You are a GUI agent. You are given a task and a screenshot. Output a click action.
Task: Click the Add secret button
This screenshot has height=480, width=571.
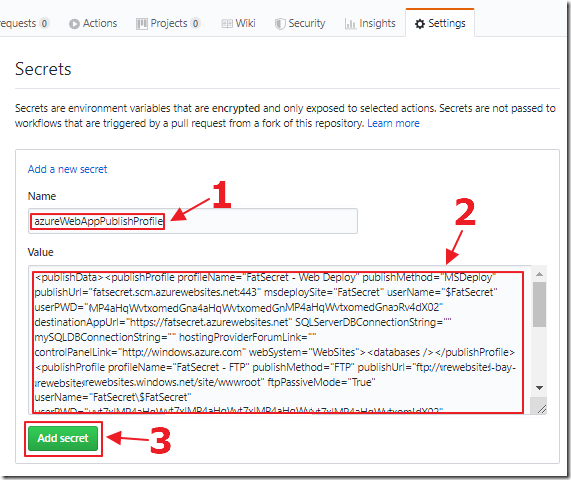pyautogui.click(x=63, y=438)
